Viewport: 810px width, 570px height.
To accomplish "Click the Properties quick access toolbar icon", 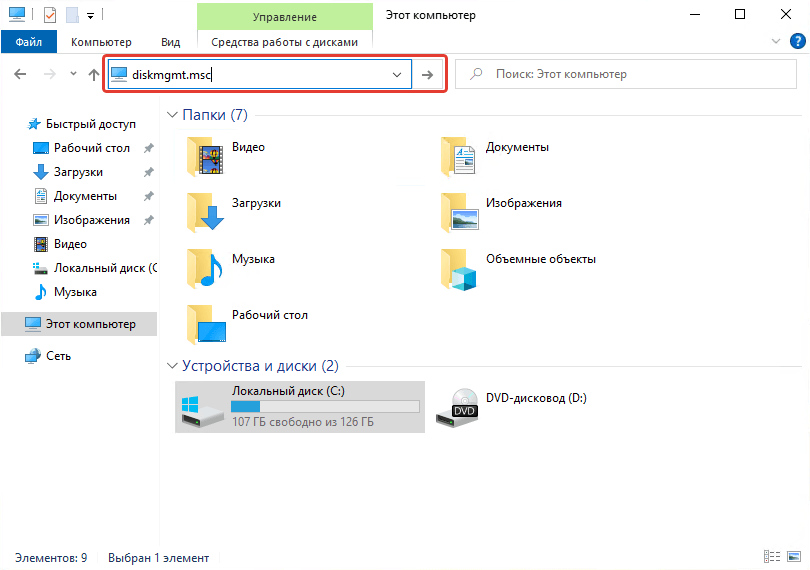I will click(50, 15).
